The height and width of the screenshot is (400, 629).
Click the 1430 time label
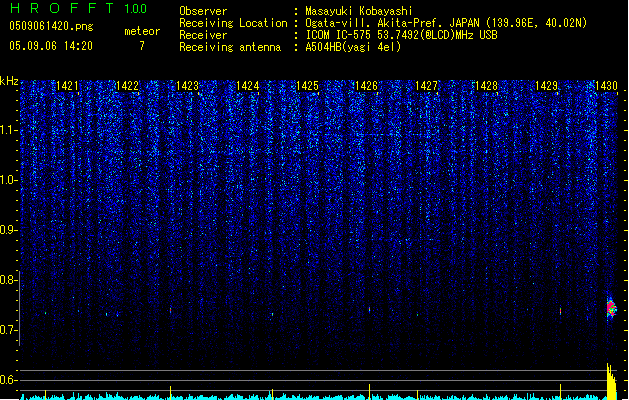606,86
